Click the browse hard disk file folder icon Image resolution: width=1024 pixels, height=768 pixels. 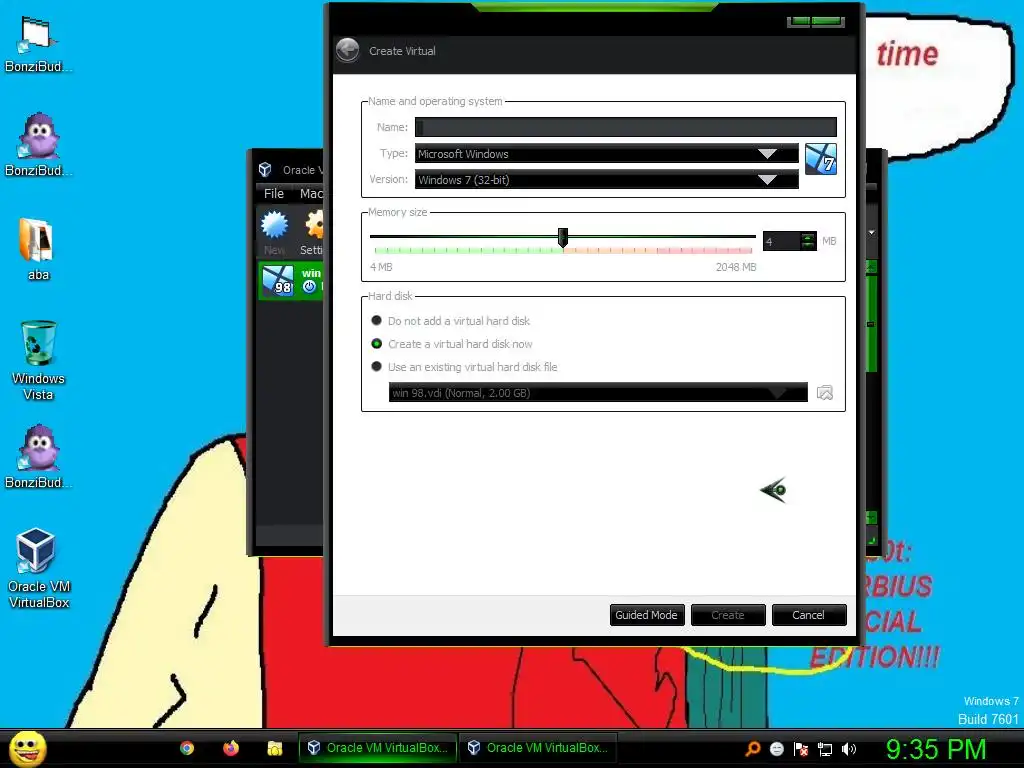825,392
